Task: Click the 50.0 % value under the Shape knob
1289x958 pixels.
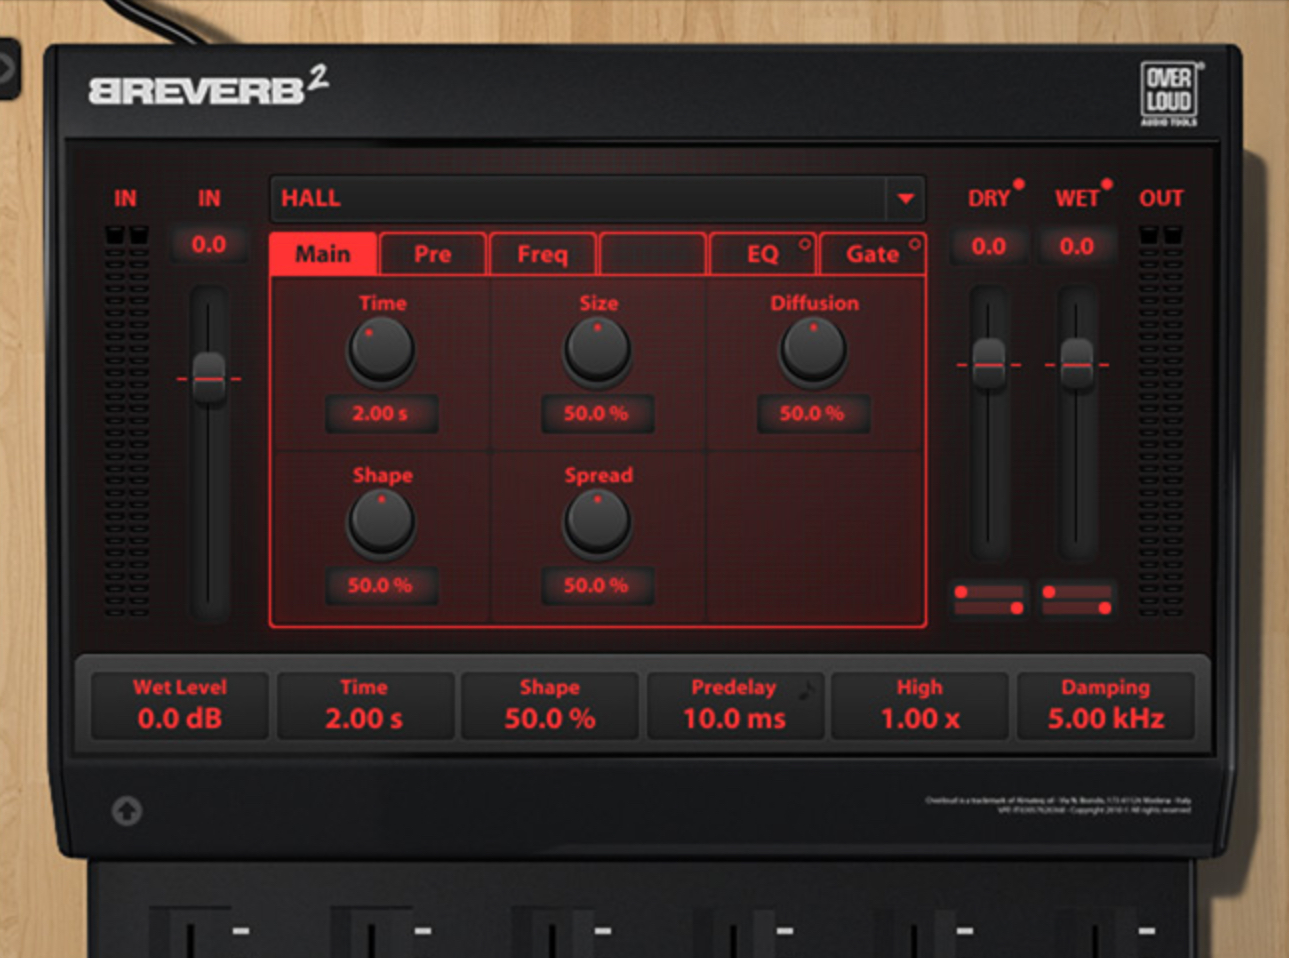Action: pos(381,585)
